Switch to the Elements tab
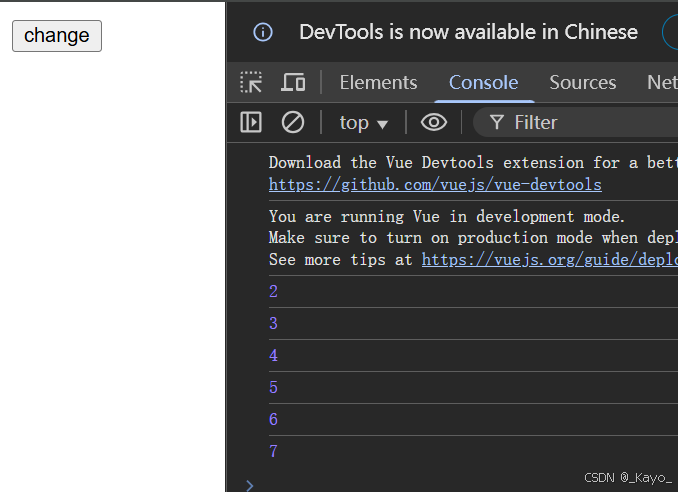 (378, 83)
